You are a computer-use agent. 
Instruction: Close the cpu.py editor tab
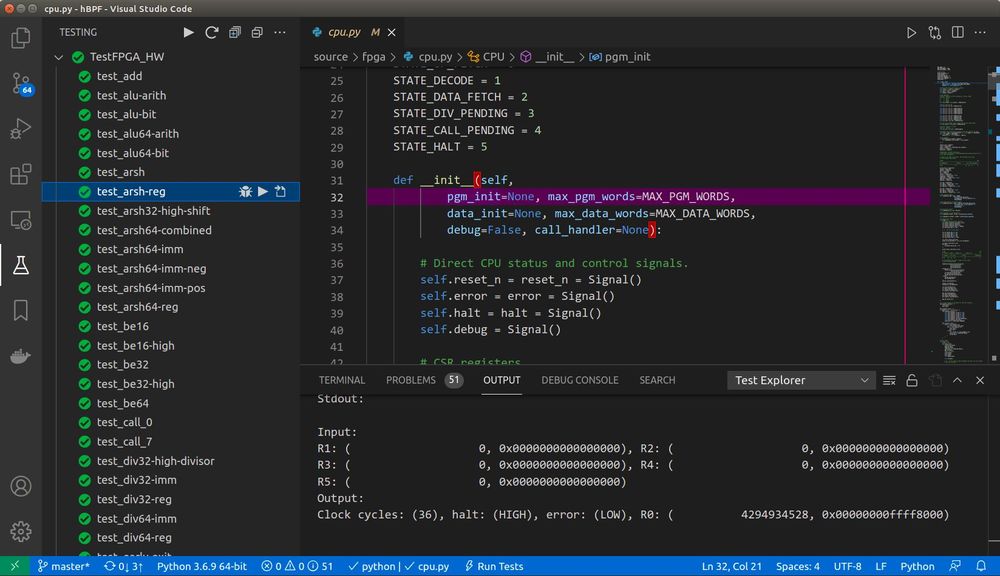tap(392, 32)
